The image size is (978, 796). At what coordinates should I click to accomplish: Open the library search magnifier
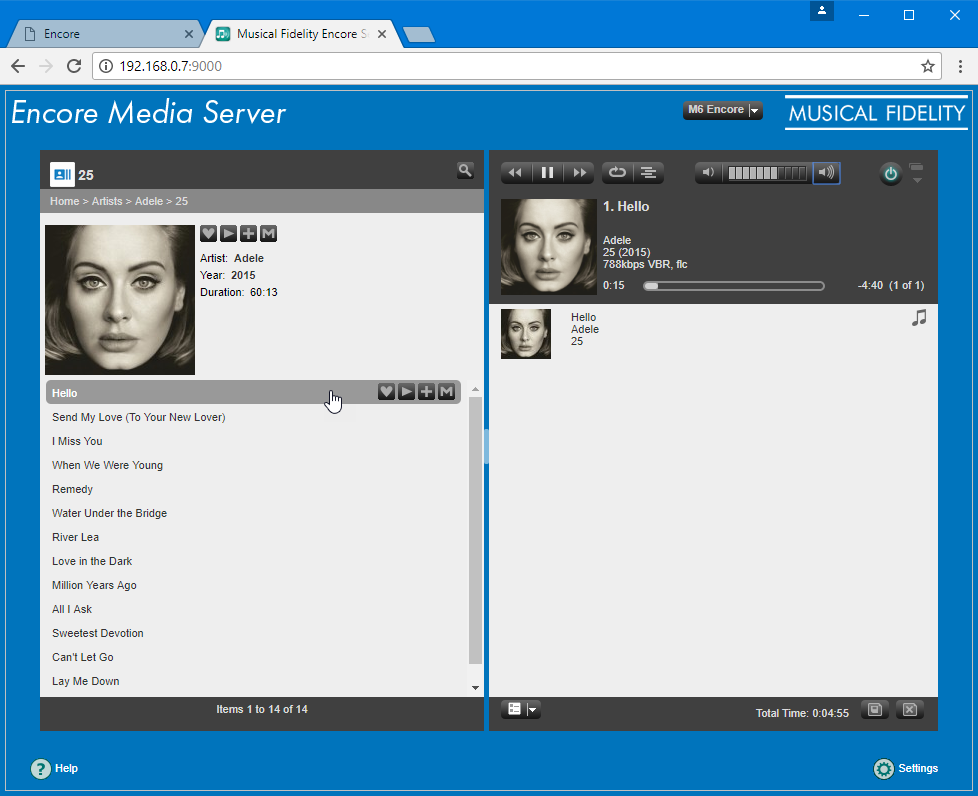[x=465, y=170]
